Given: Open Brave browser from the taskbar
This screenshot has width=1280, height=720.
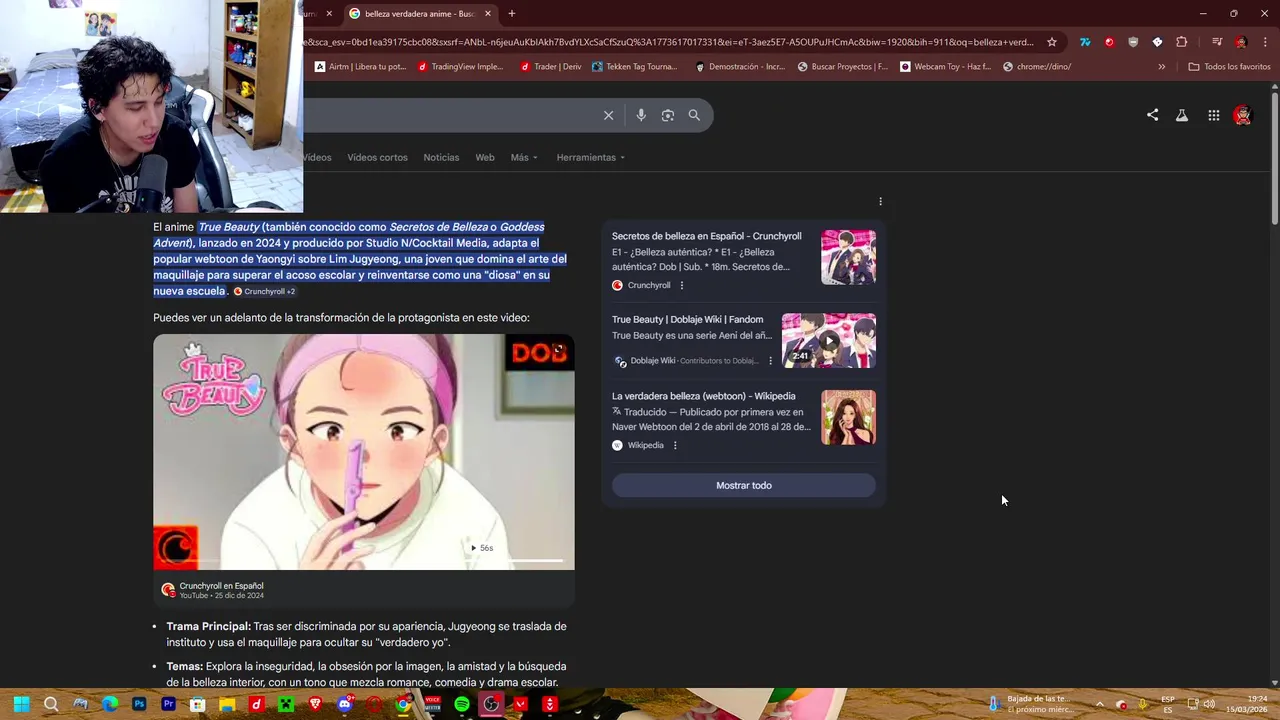Looking at the screenshot, I should click(316, 704).
